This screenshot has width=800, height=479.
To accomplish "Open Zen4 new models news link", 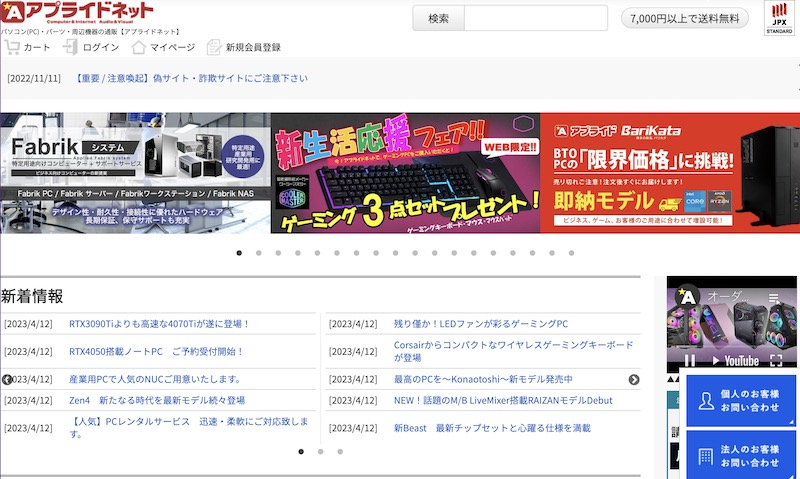I will pyautogui.click(x=157, y=400).
